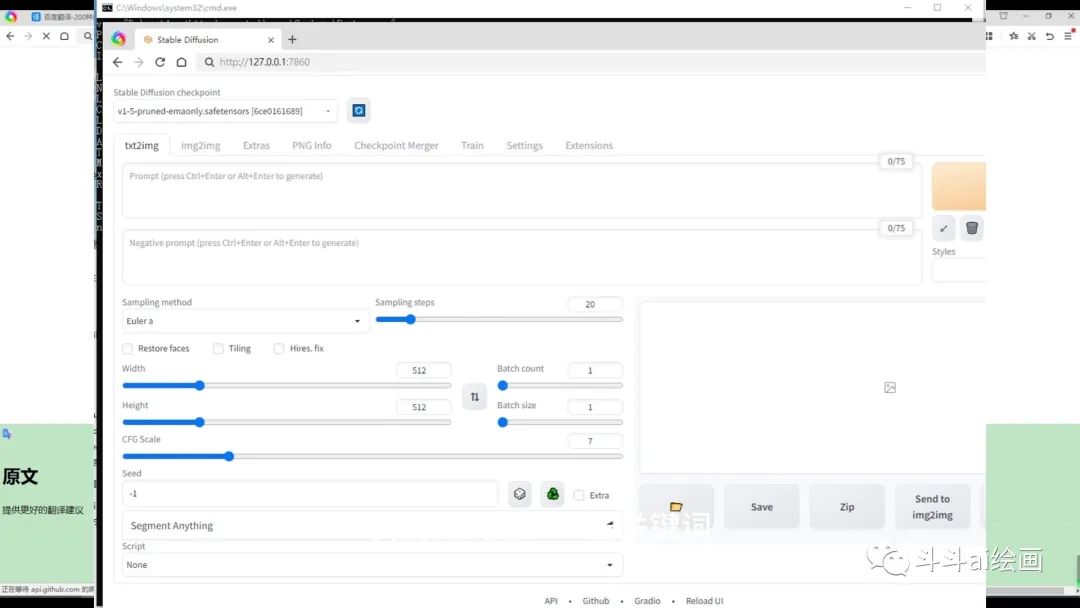
Task: Enable the Tiling checkbox
Action: pos(218,348)
